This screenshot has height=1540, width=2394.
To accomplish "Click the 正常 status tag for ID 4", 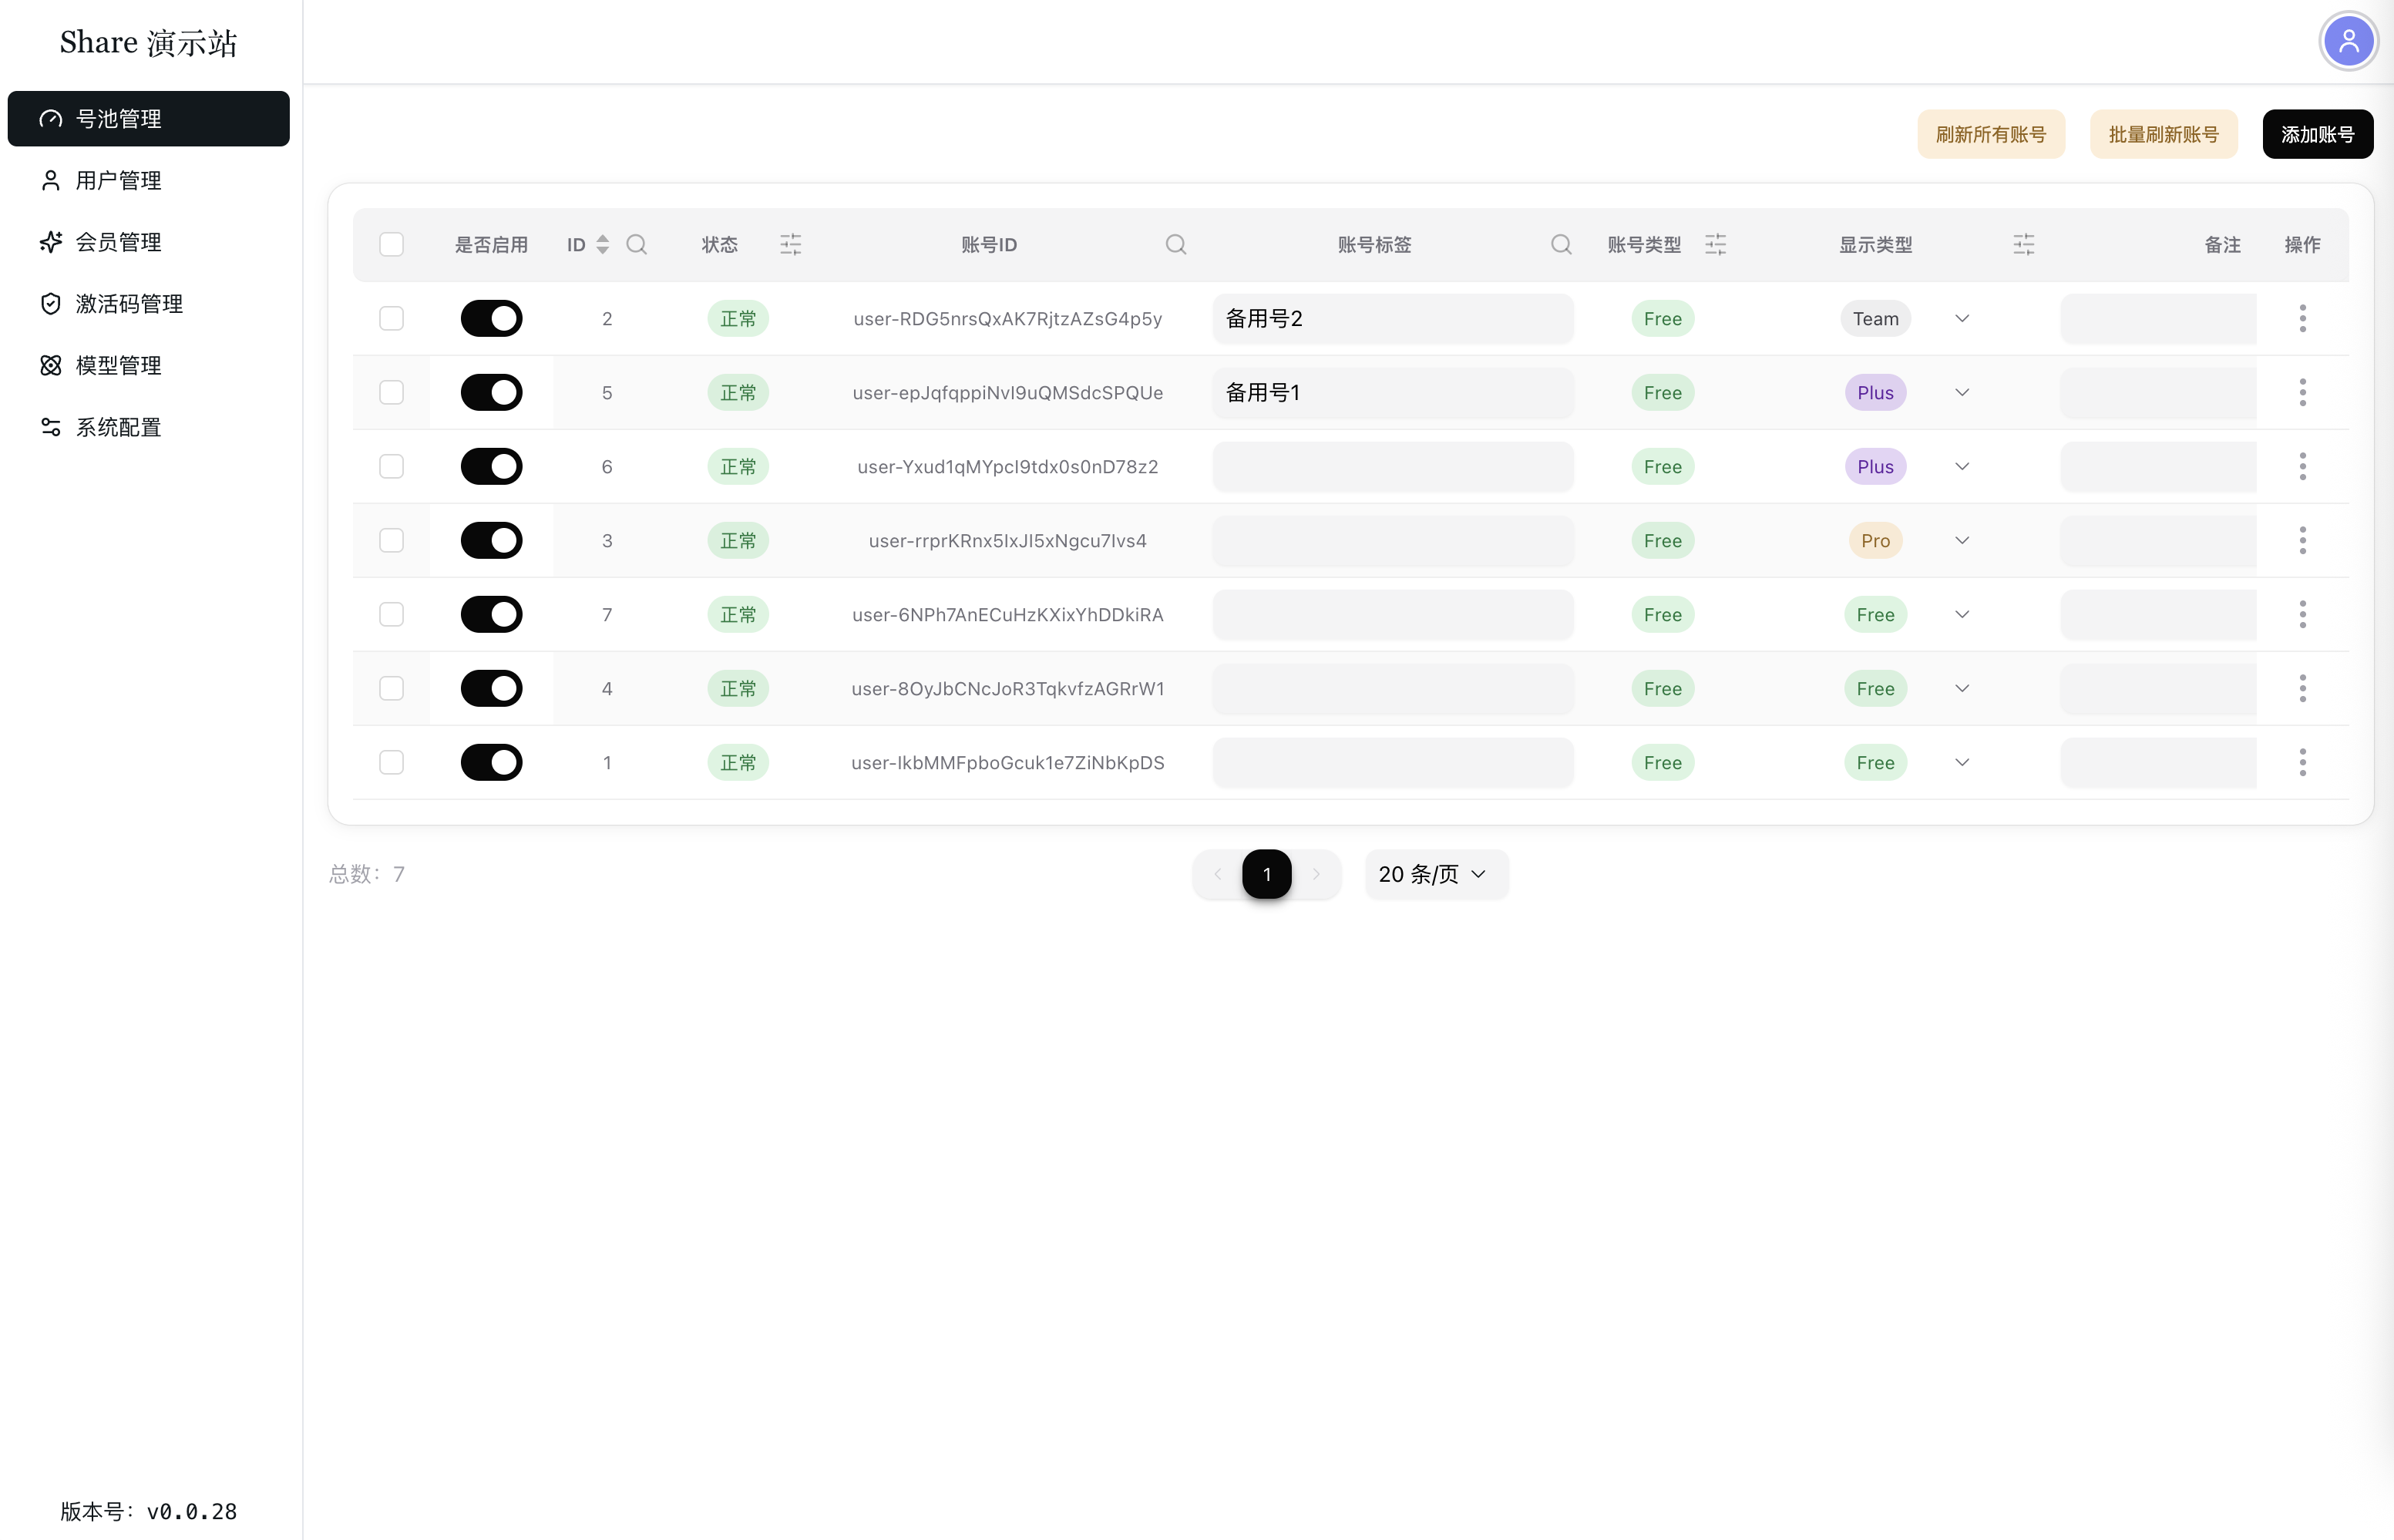I will [738, 688].
